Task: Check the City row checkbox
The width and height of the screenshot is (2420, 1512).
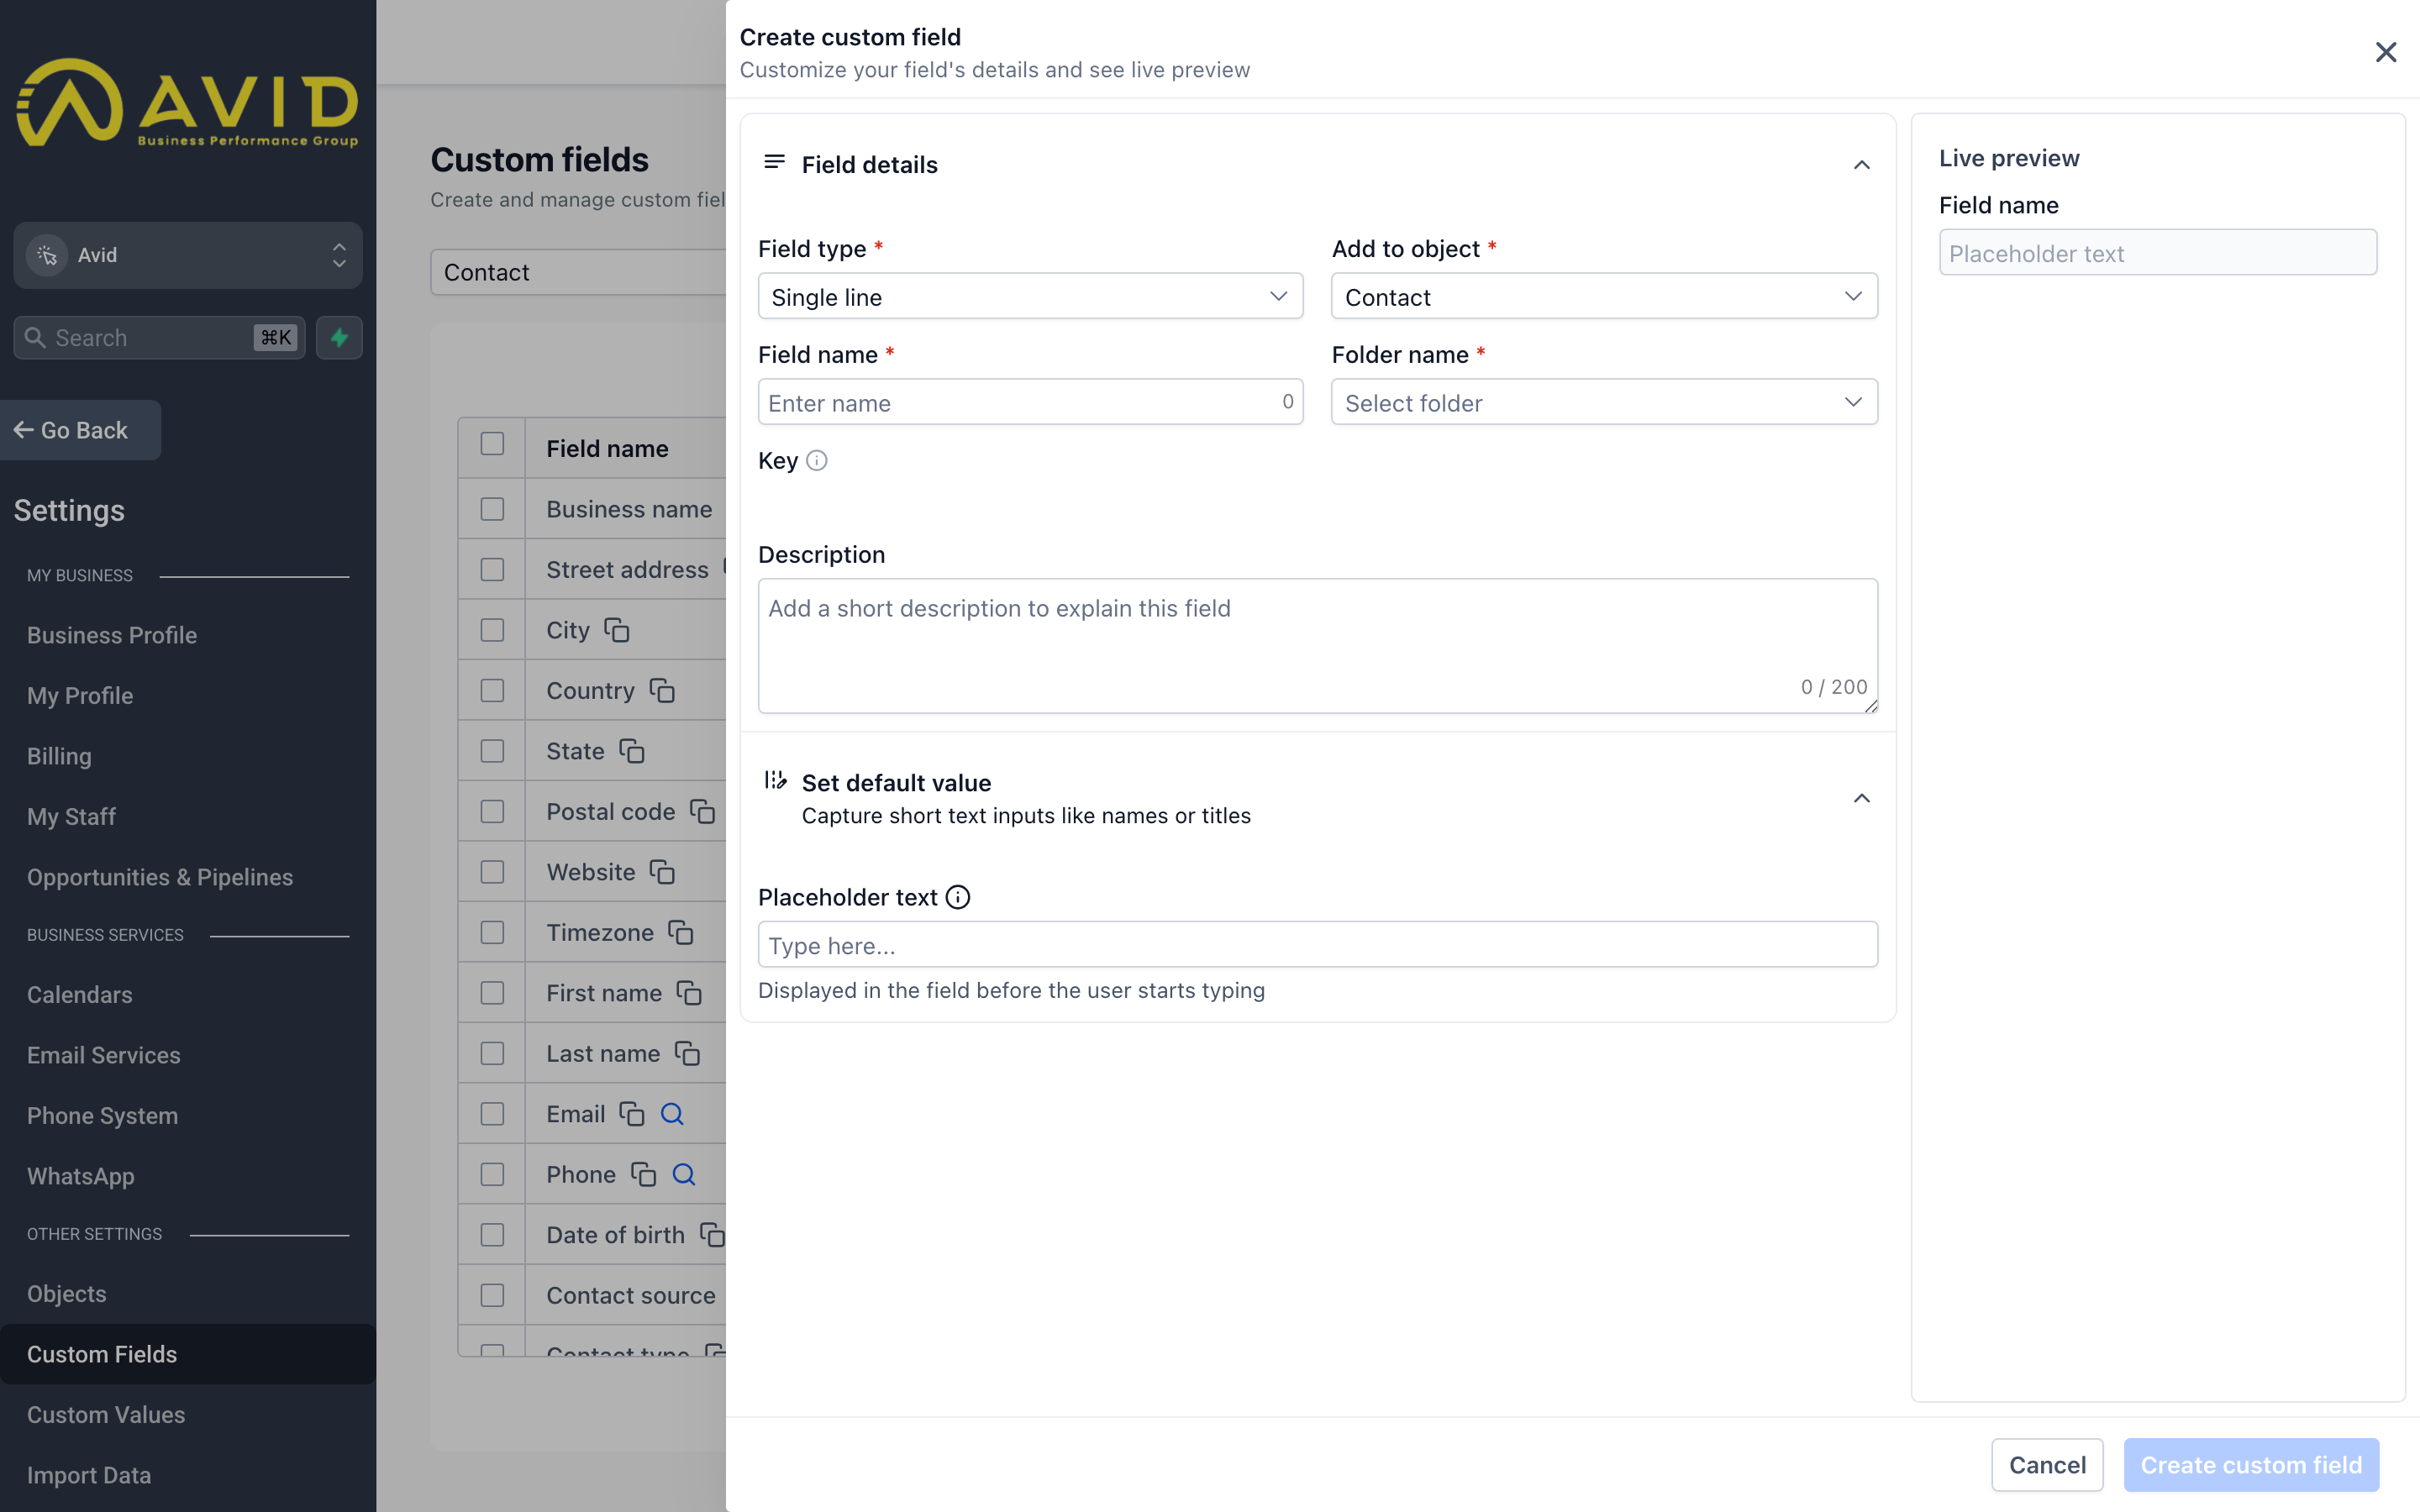Action: coord(492,630)
